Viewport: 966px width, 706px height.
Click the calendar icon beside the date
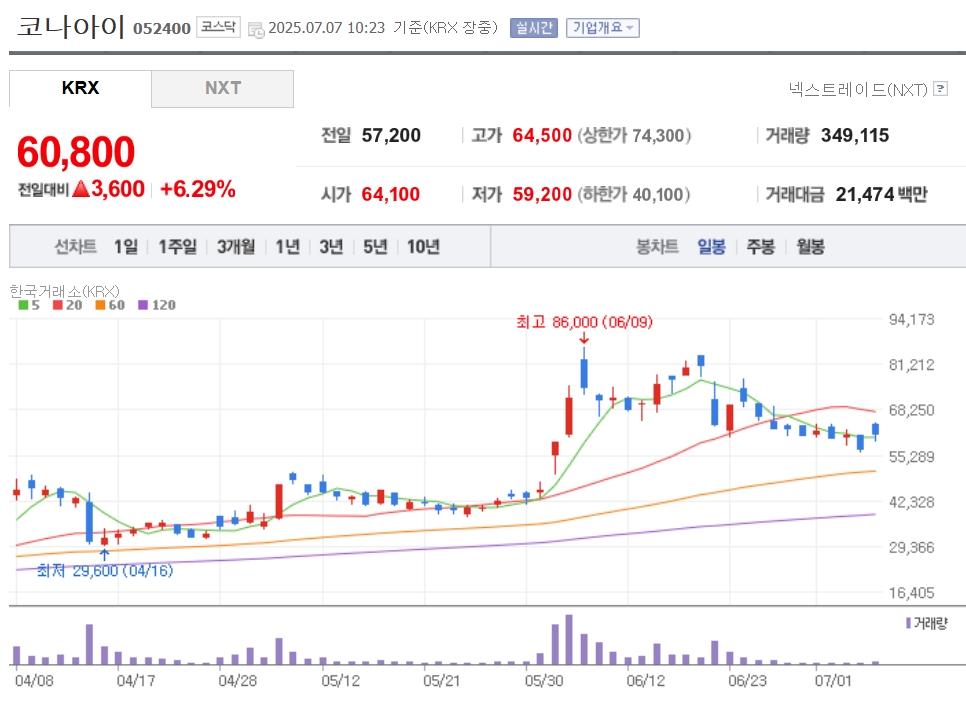pyautogui.click(x=256, y=30)
